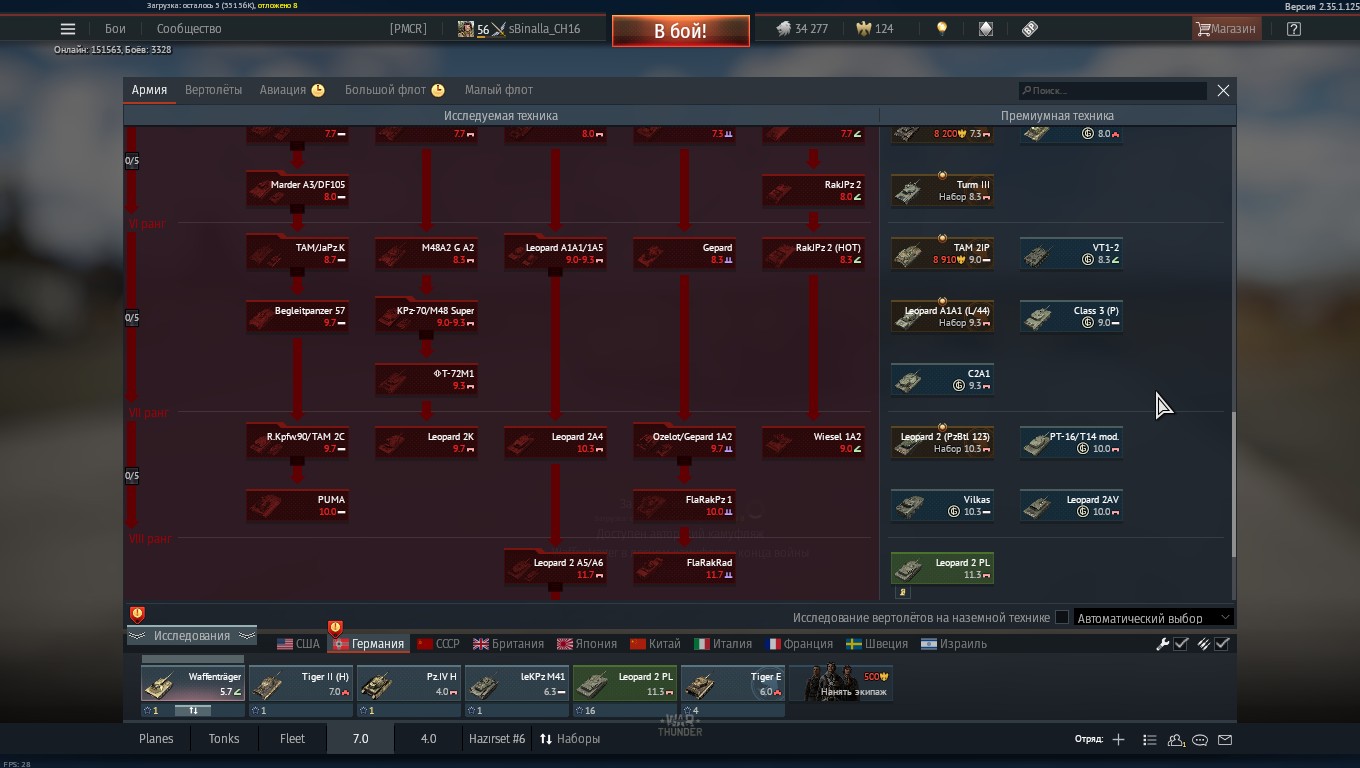Viewport: 1360px width, 768px height.
Task: Select Waffenträger crew slot
Action: (193, 685)
